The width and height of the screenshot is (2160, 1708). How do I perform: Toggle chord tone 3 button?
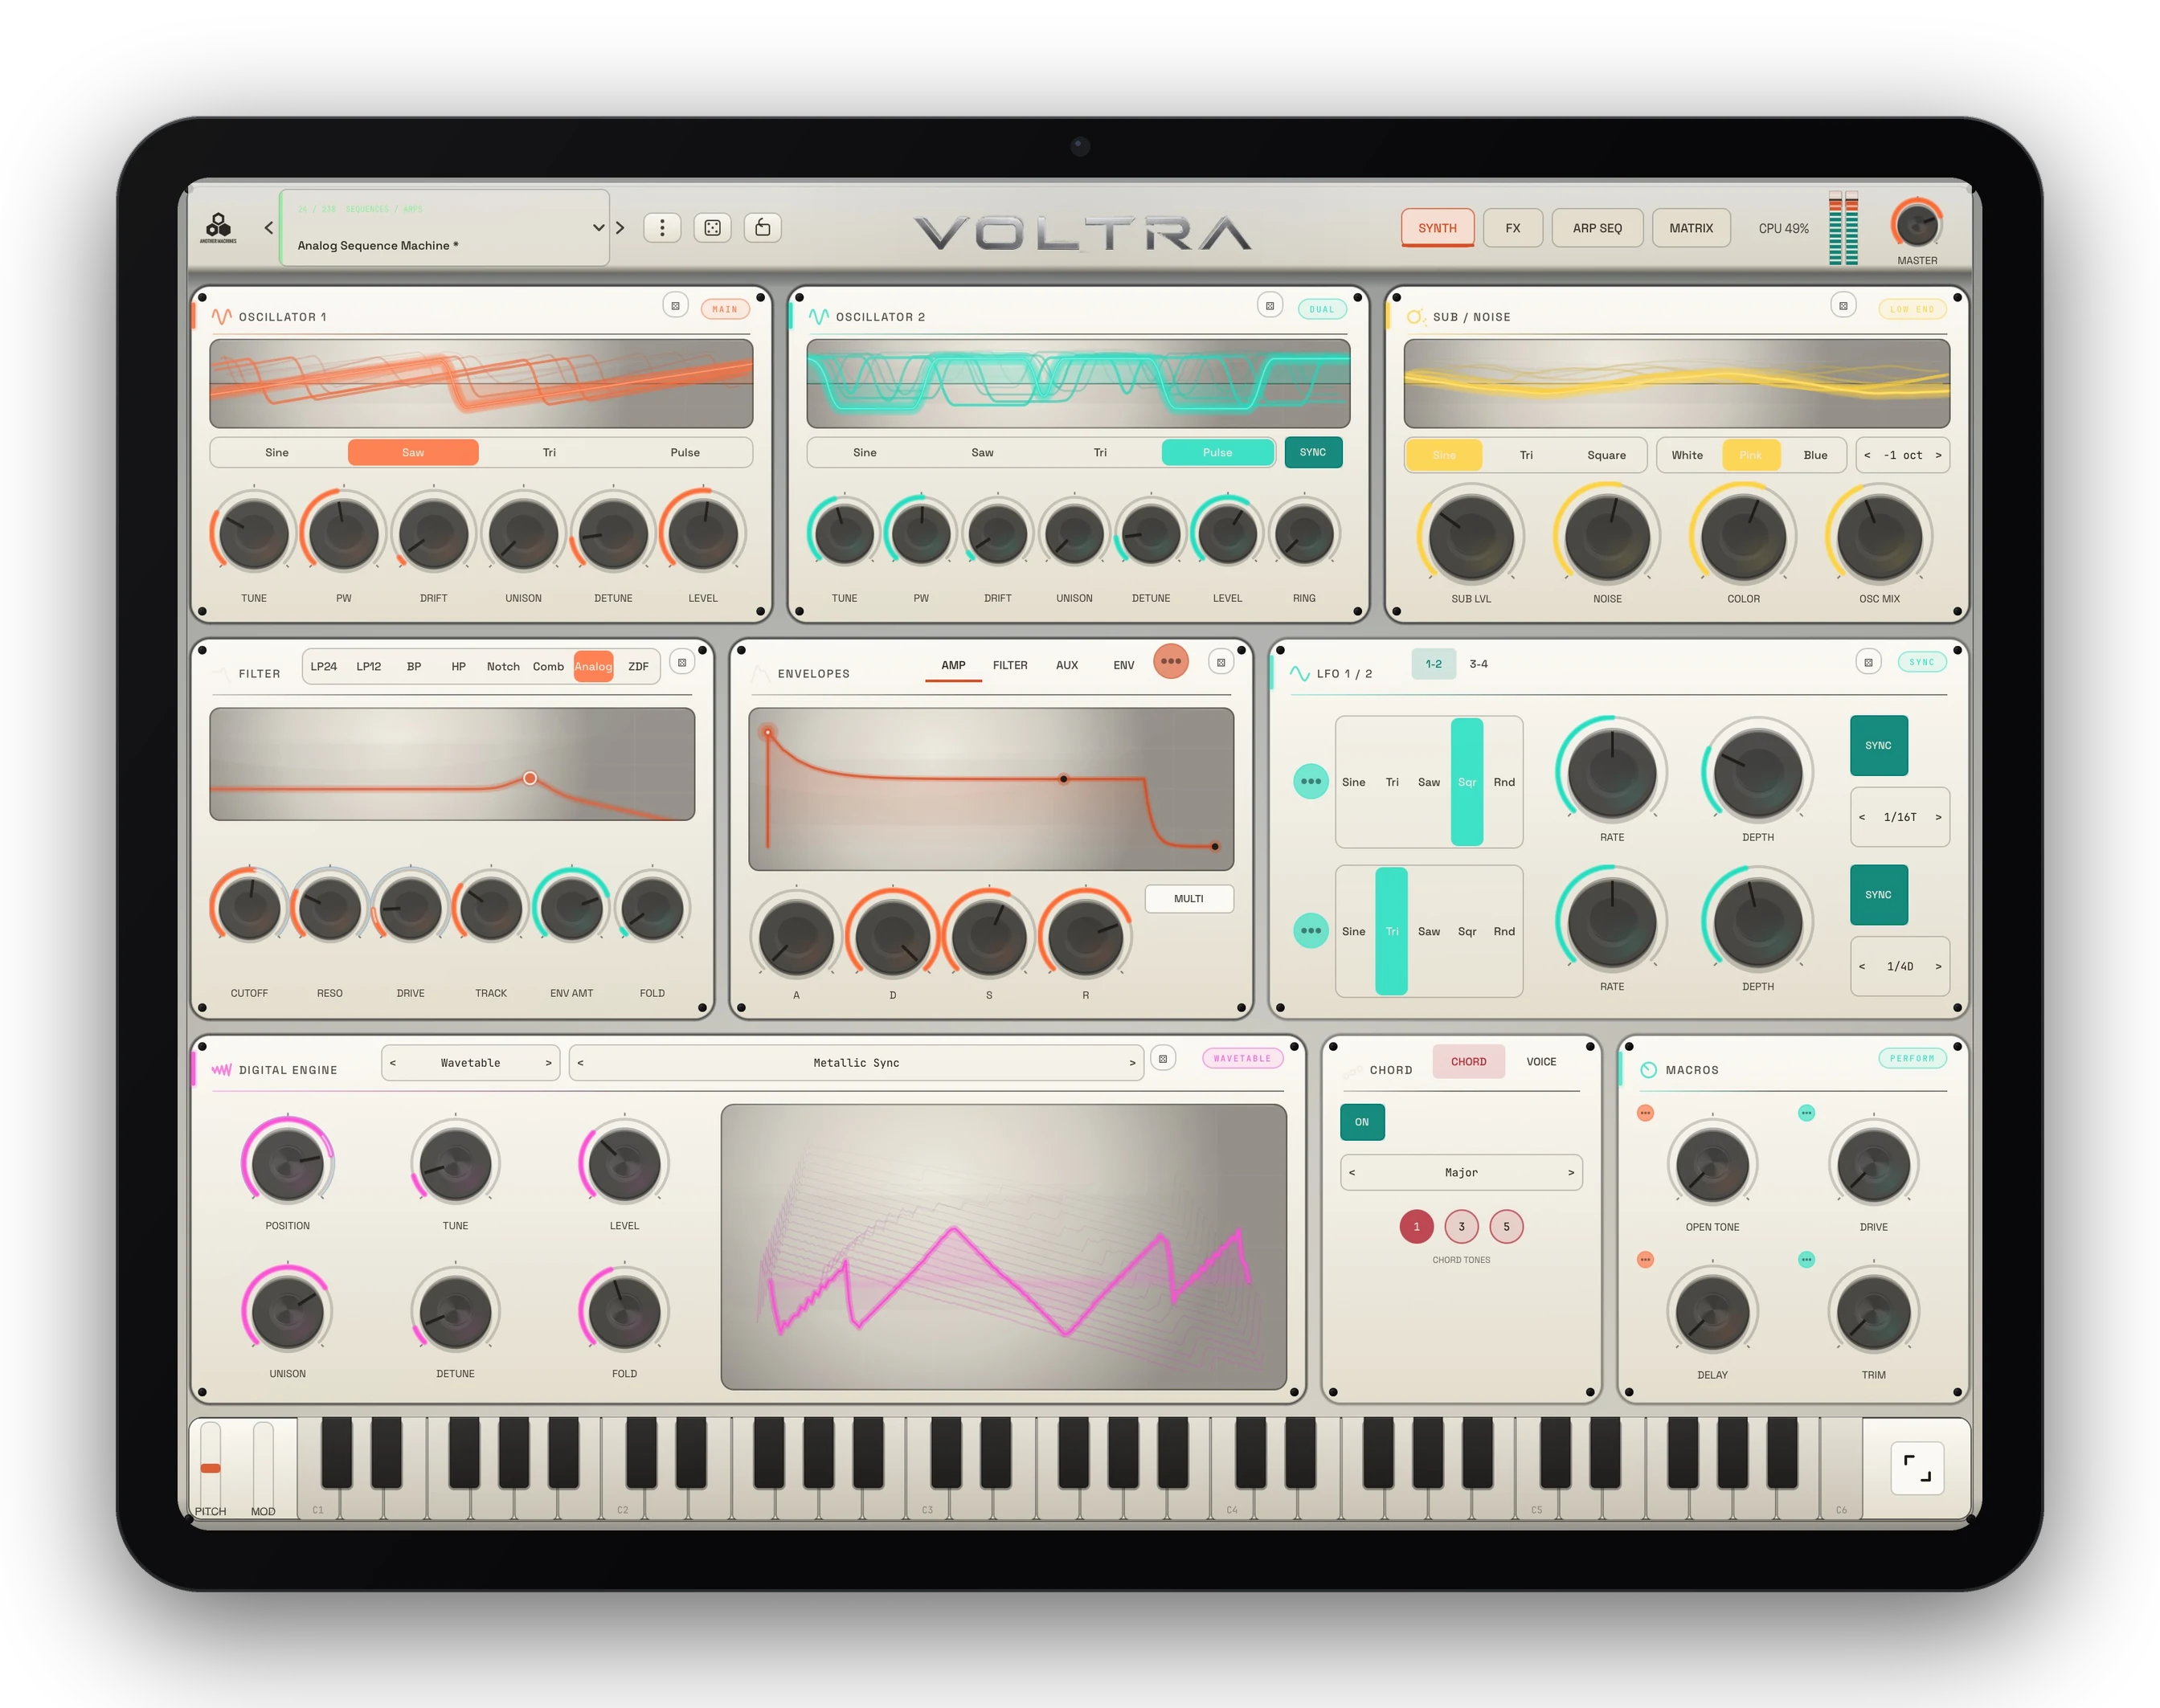tap(1462, 1227)
